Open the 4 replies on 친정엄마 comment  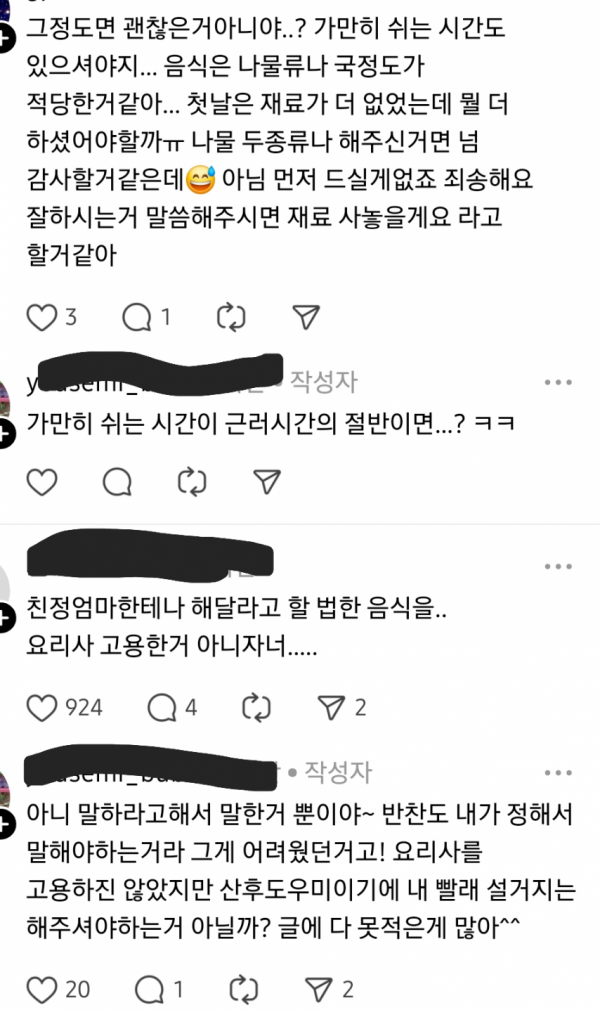tap(162, 708)
